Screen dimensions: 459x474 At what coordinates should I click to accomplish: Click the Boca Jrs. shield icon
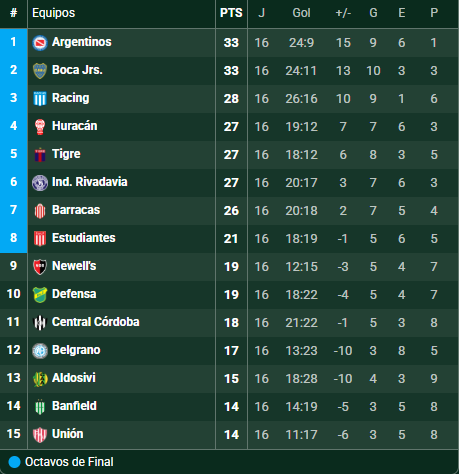(40, 71)
